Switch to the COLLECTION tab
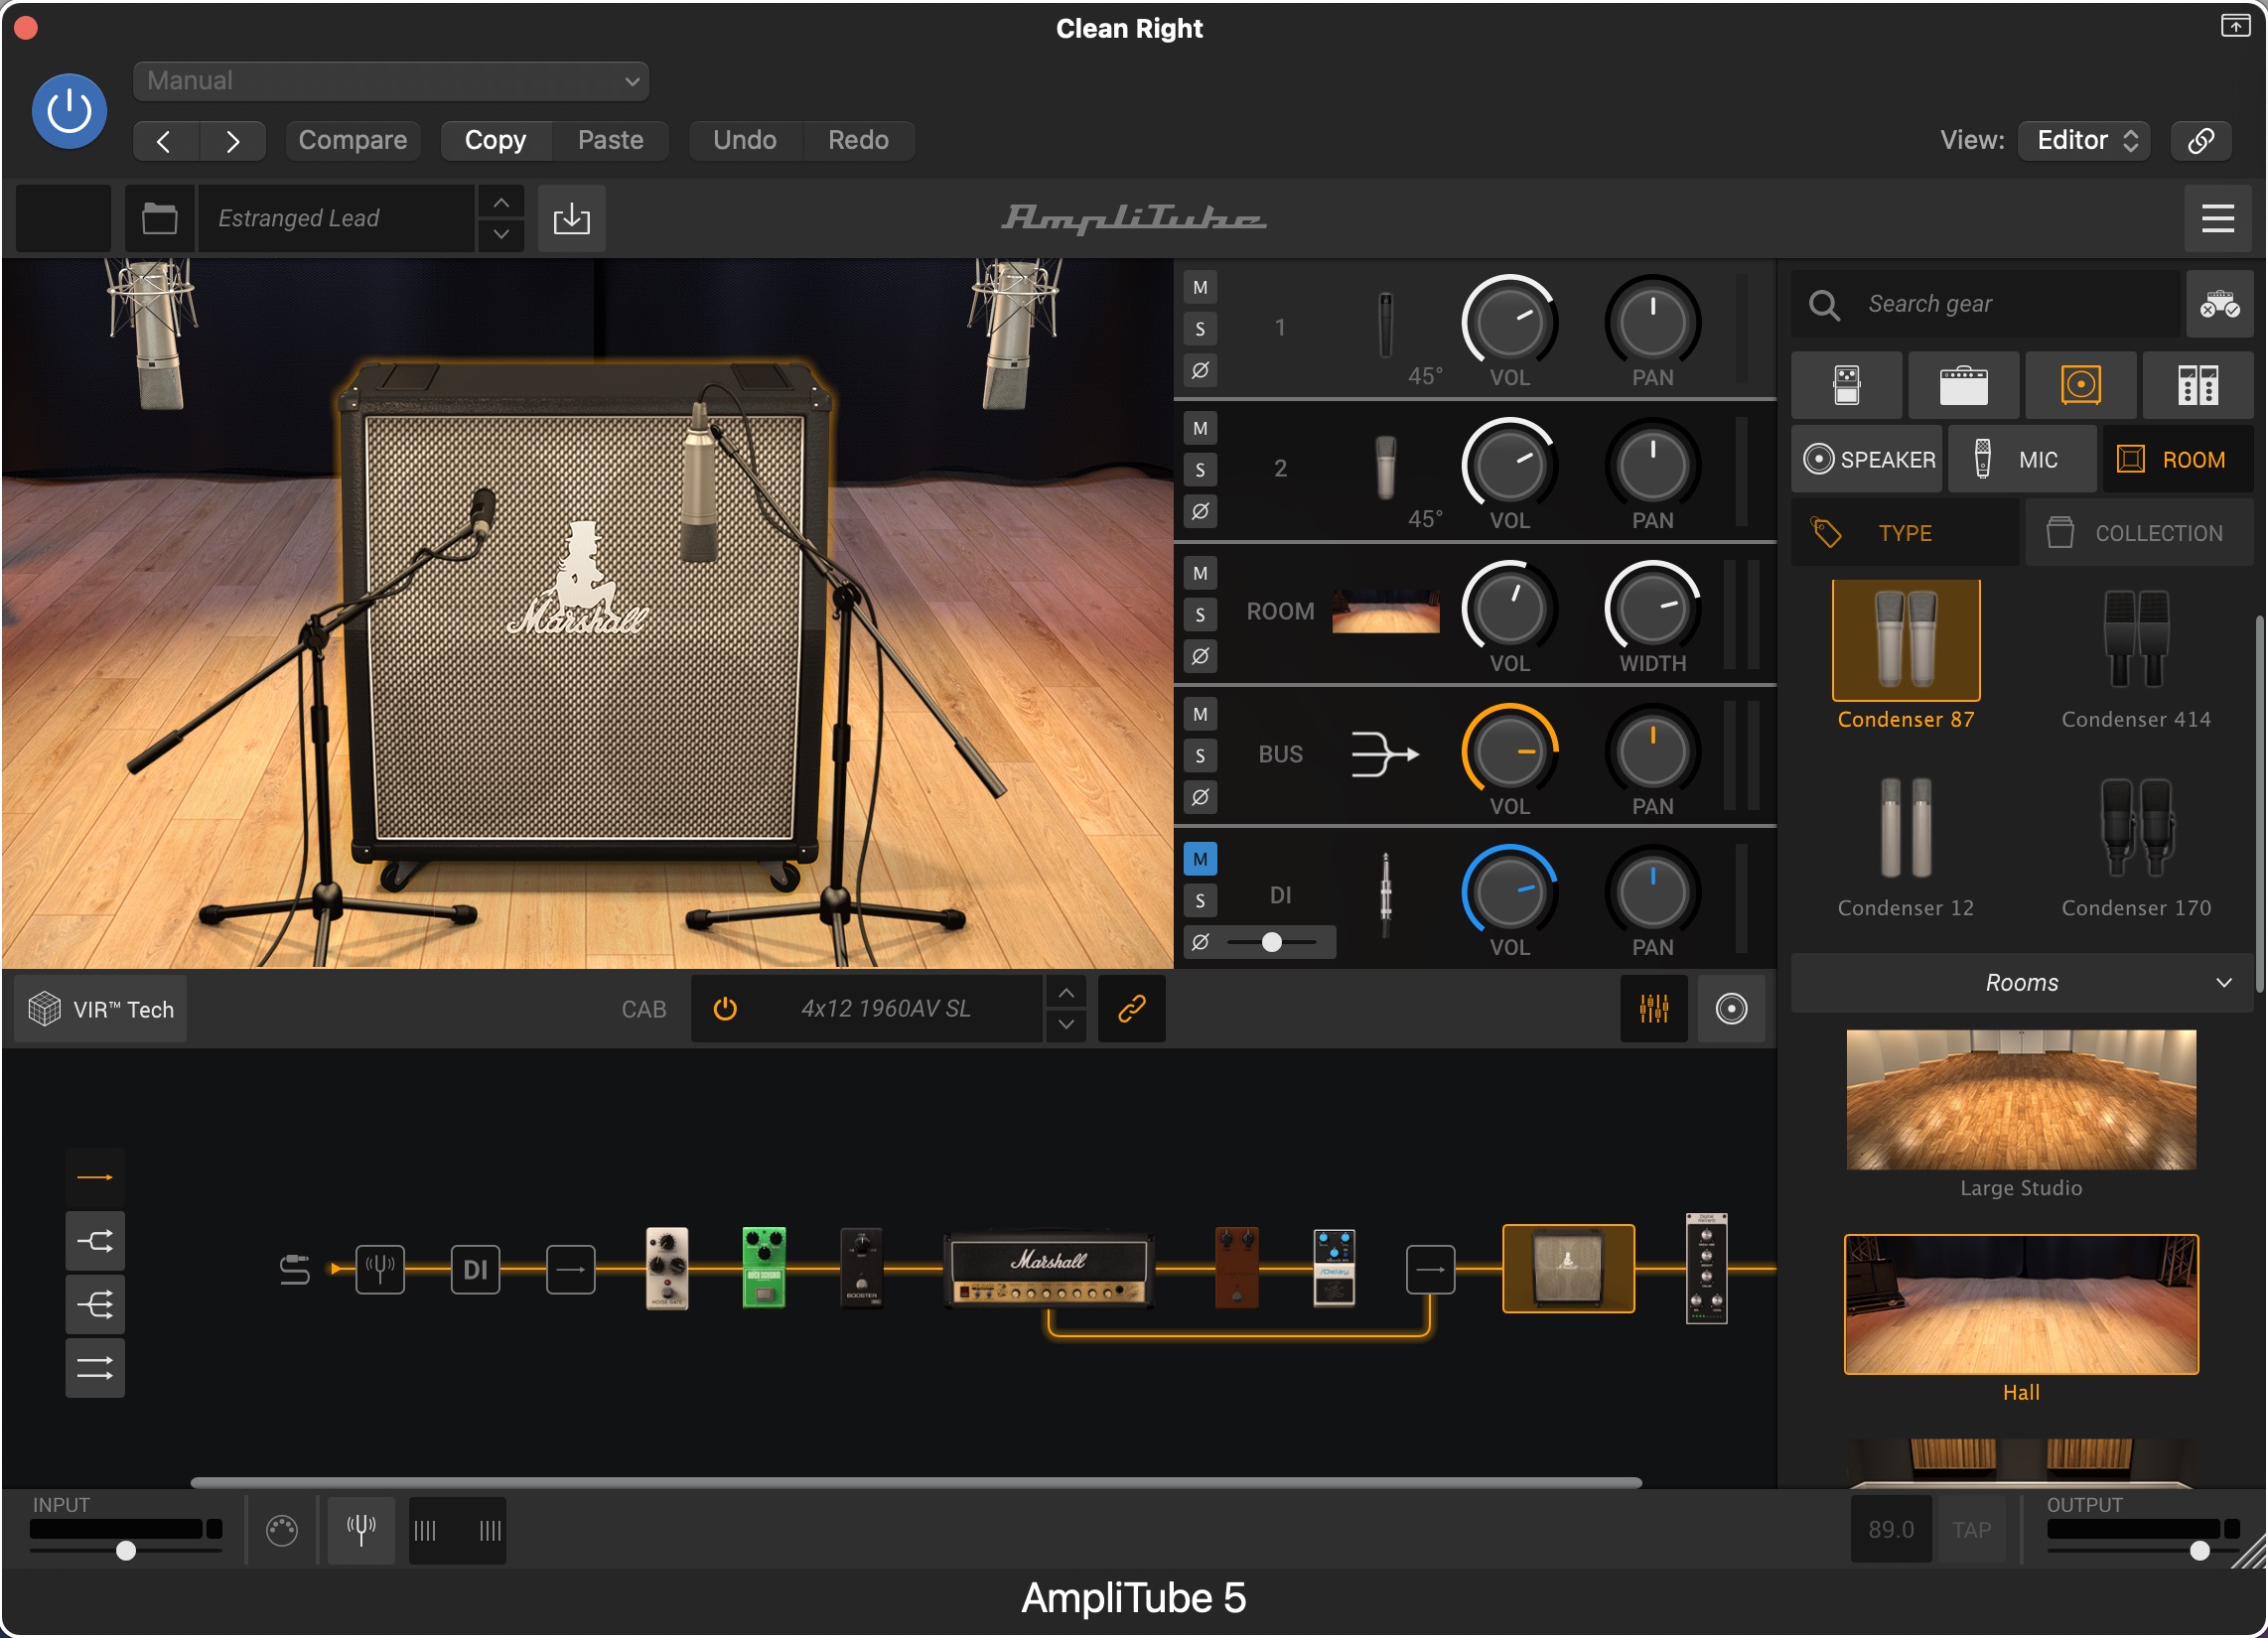The width and height of the screenshot is (2268, 1638). (2138, 533)
